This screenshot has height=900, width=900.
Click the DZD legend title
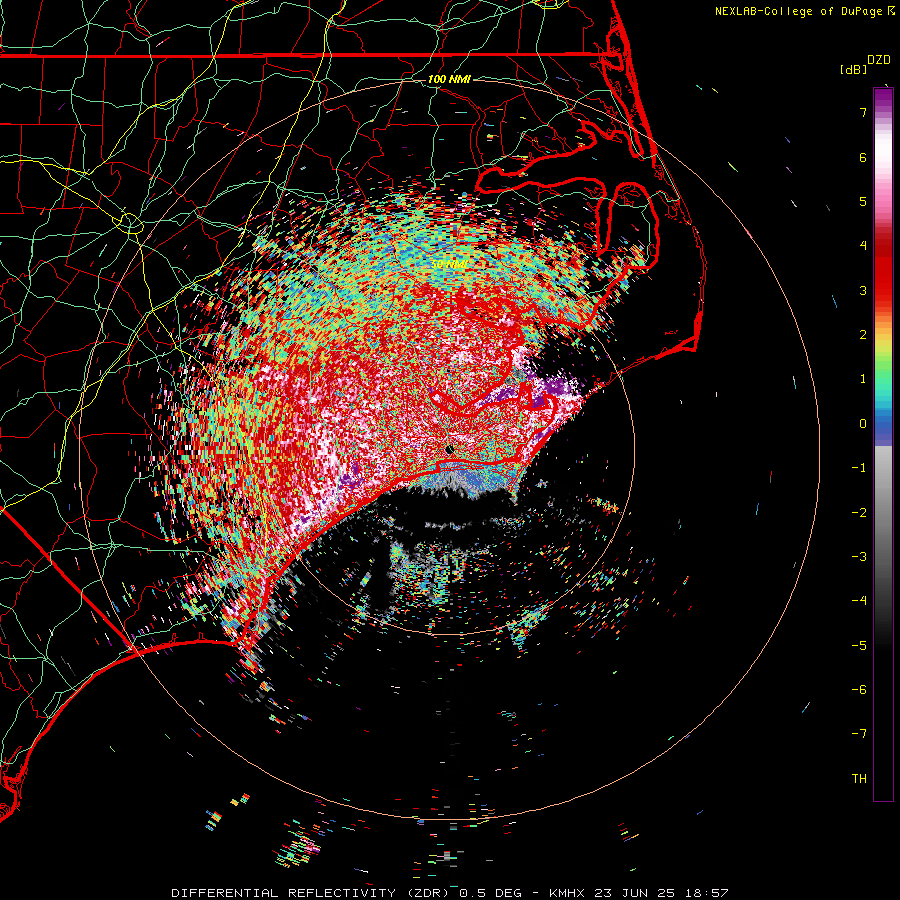point(879,60)
